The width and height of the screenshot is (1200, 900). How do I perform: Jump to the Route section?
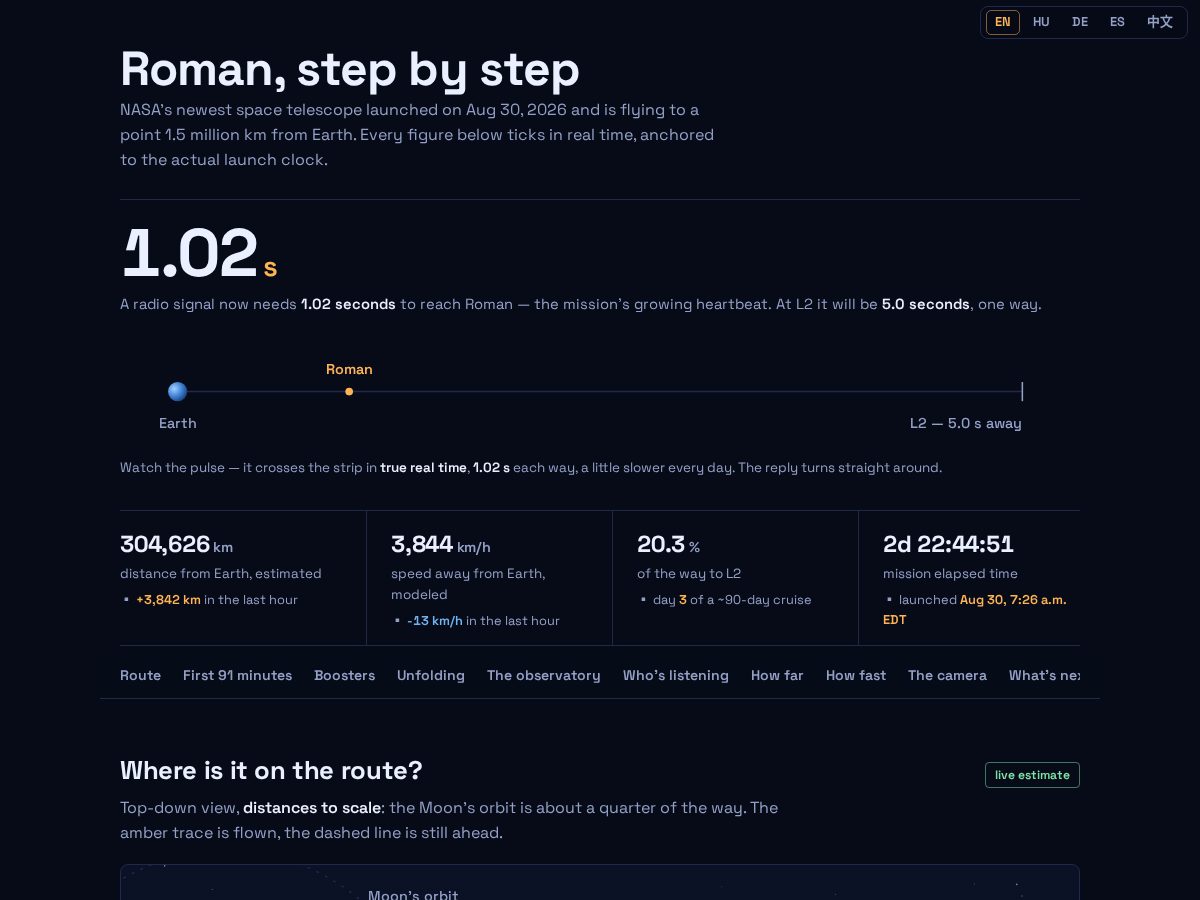(x=140, y=675)
